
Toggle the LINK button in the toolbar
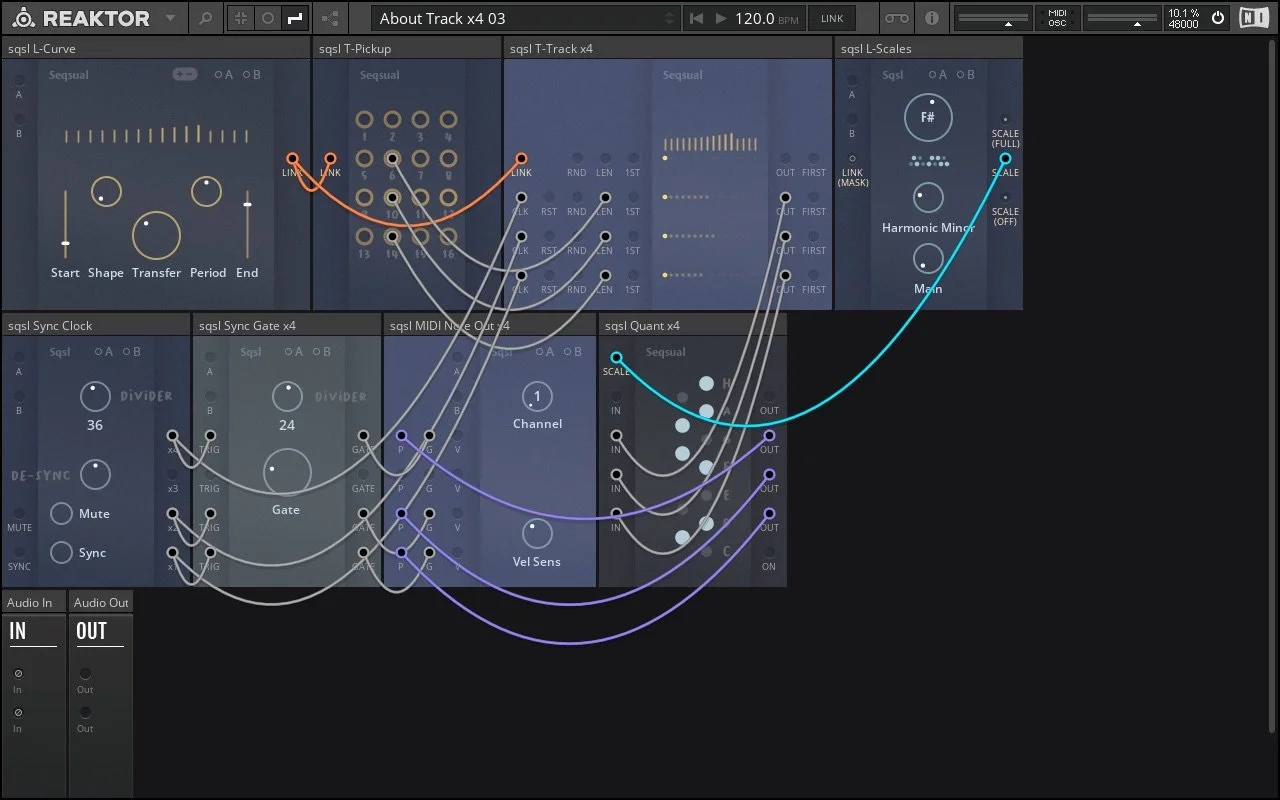click(x=832, y=18)
